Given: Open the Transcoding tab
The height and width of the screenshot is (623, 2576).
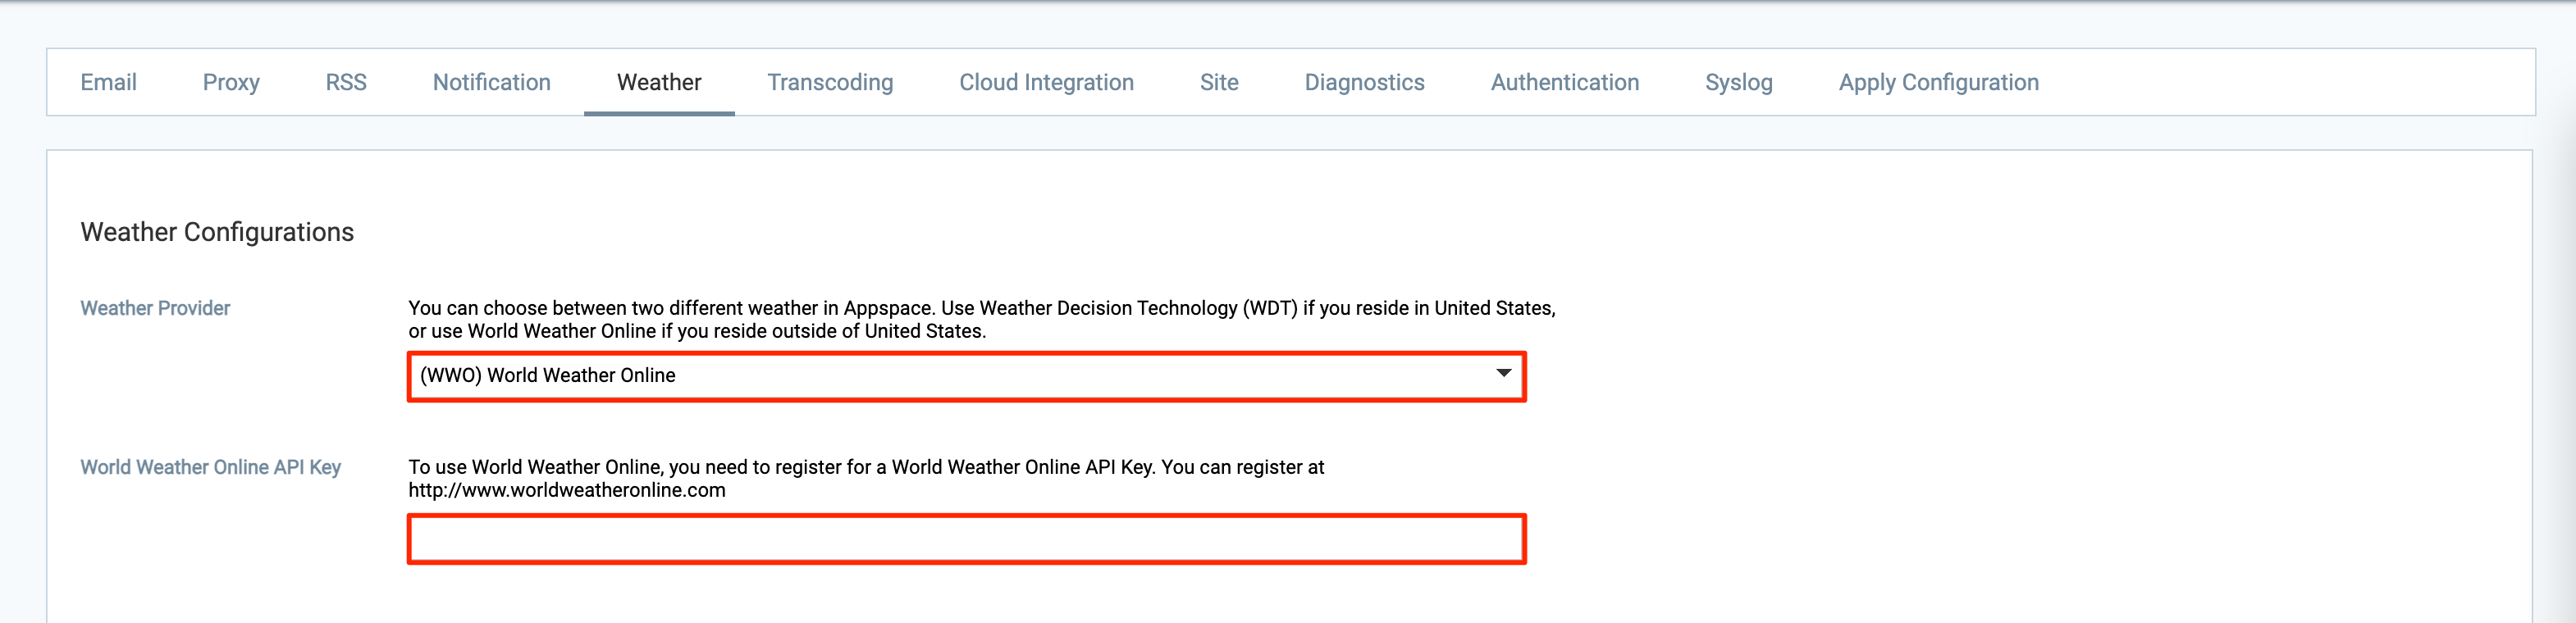Looking at the screenshot, I should (x=830, y=82).
